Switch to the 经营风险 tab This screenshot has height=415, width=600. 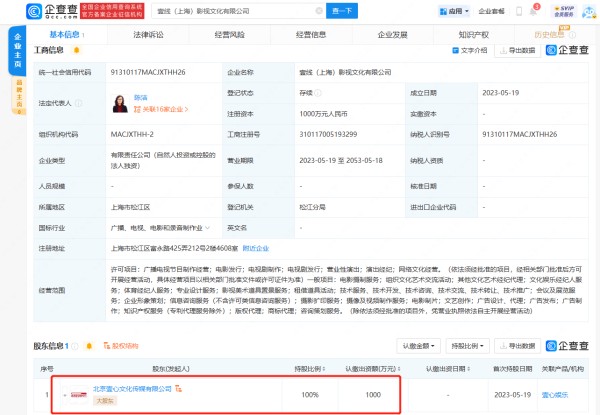click(x=230, y=35)
